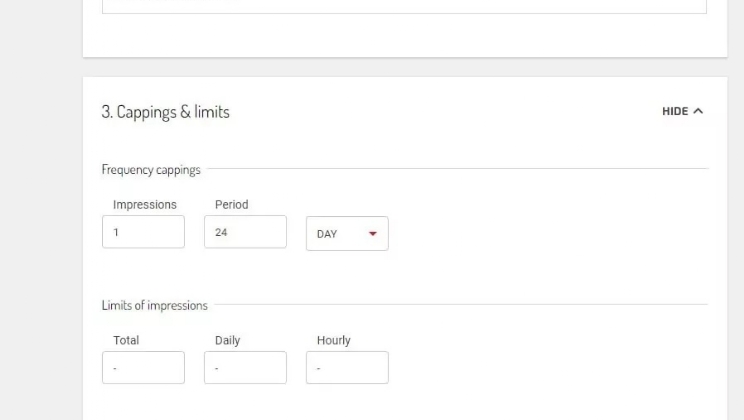Image resolution: width=744 pixels, height=420 pixels.
Task: Select the Total impressions limit field
Action: pyautogui.click(x=143, y=368)
